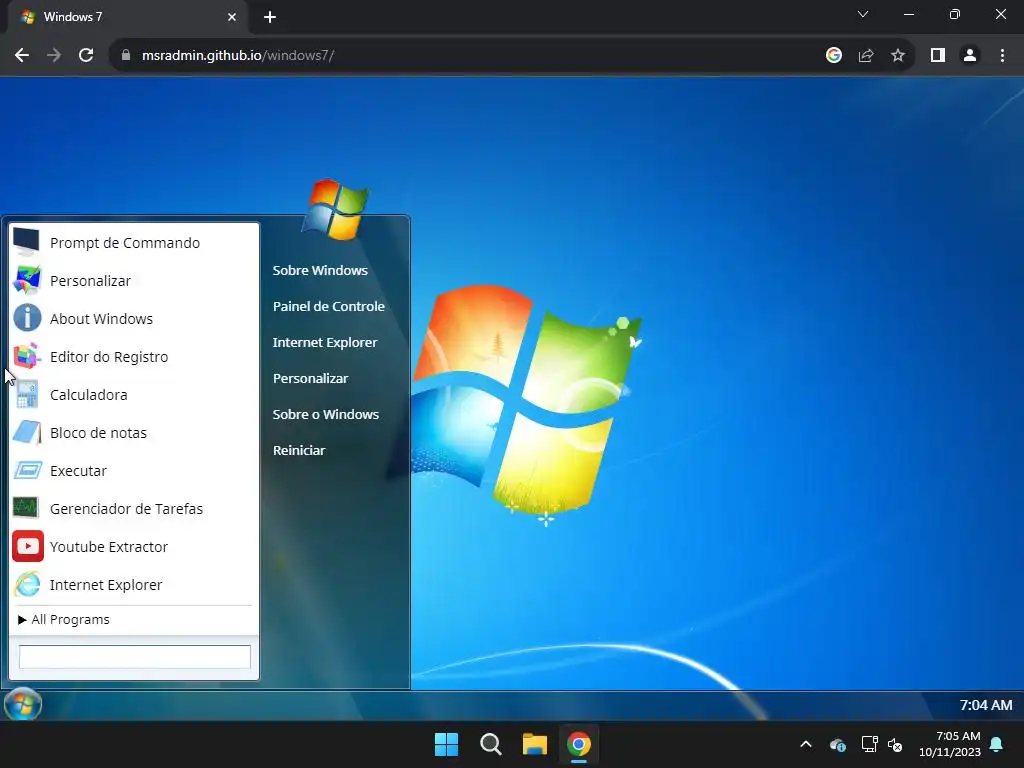Click the Gerenciador de Tarefas label
Viewport: 1024px width, 768px height.
126,509
